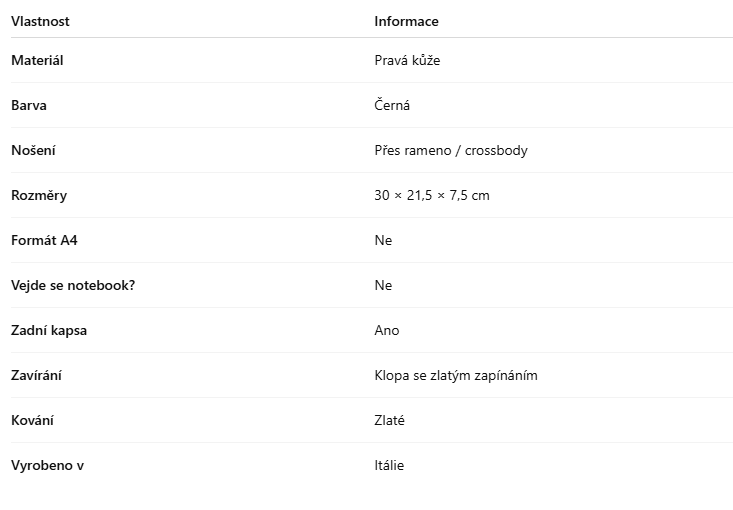Click 'Ne' in the notebook row

click(383, 285)
